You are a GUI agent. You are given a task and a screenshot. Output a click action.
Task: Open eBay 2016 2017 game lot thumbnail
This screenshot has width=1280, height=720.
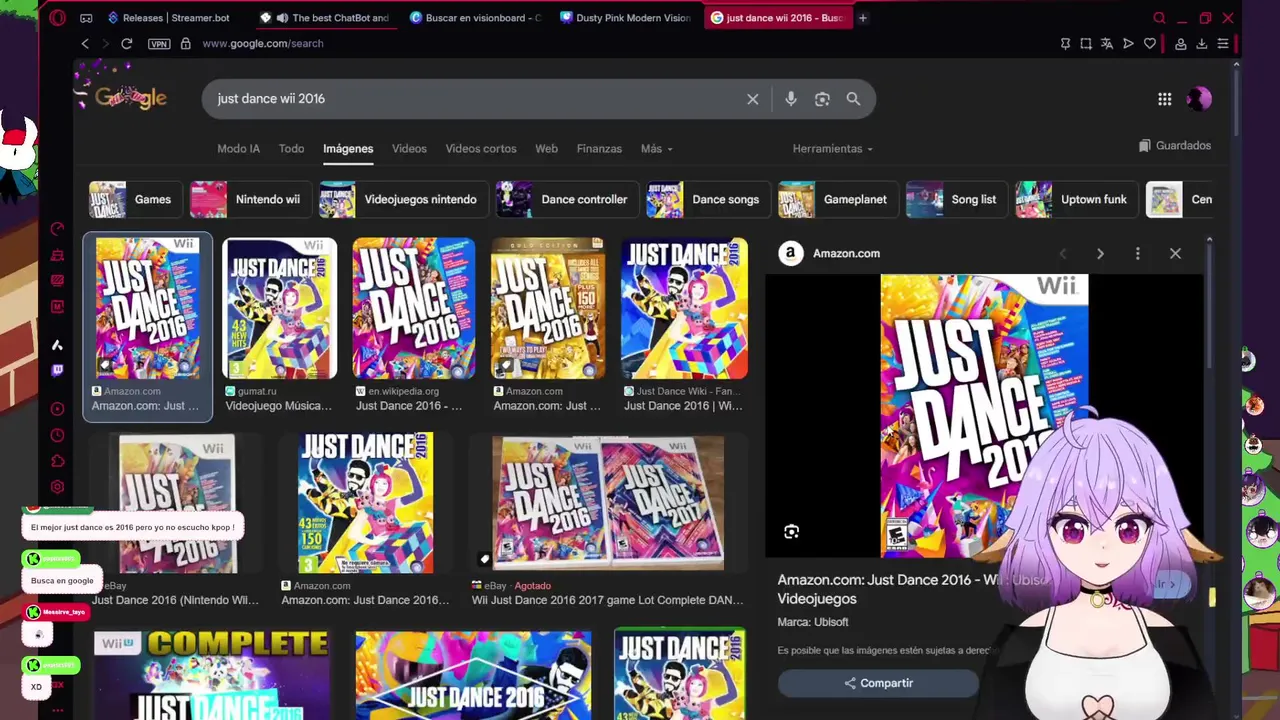(x=608, y=502)
